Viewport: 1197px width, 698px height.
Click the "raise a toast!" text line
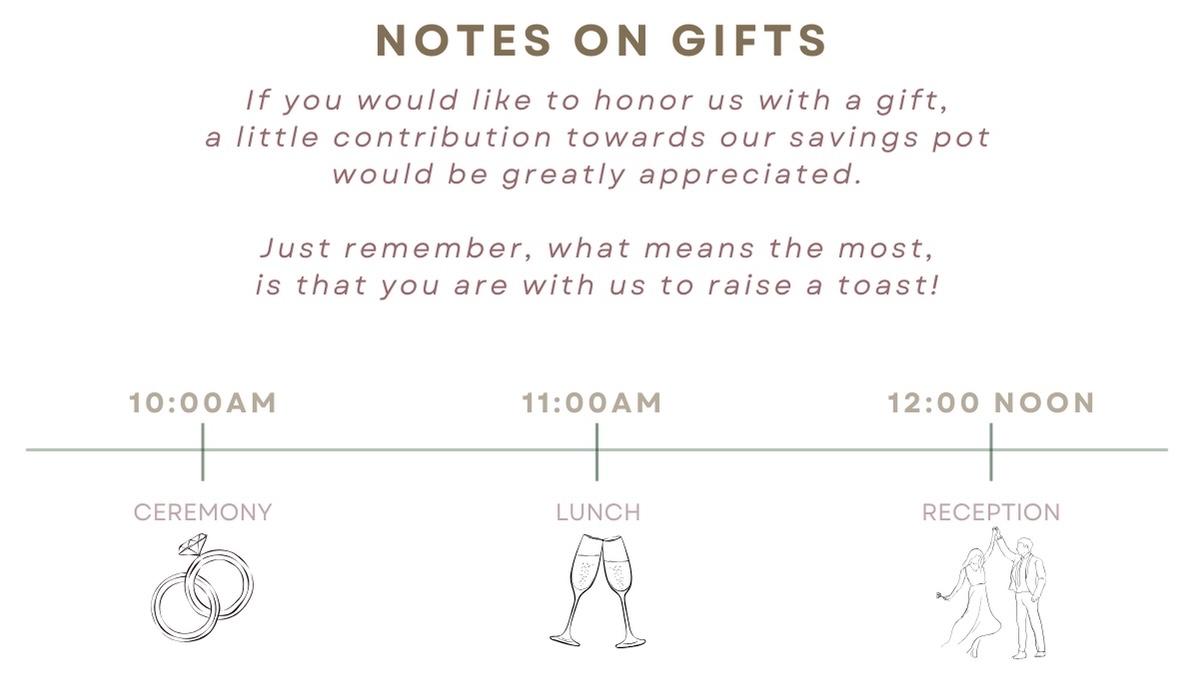[x=597, y=285]
